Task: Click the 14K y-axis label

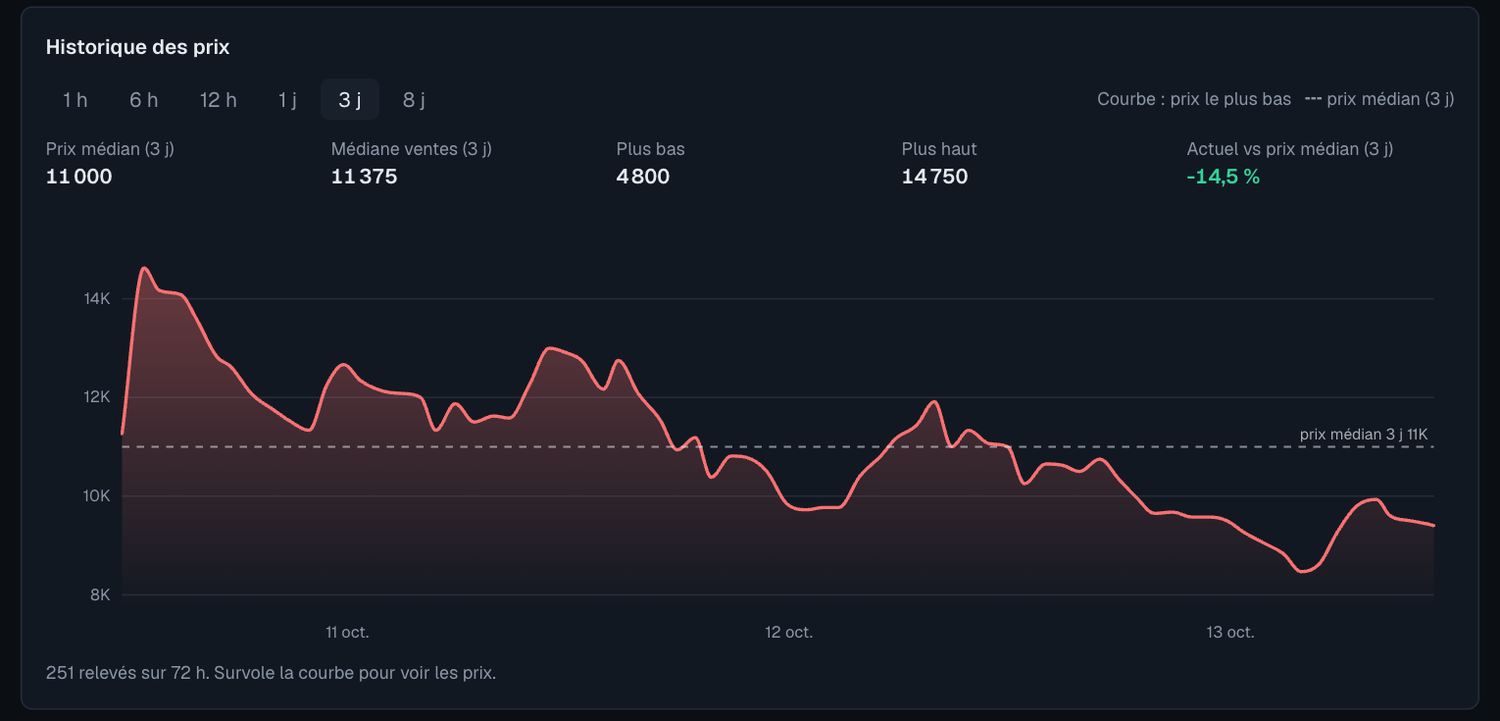Action: (x=98, y=298)
